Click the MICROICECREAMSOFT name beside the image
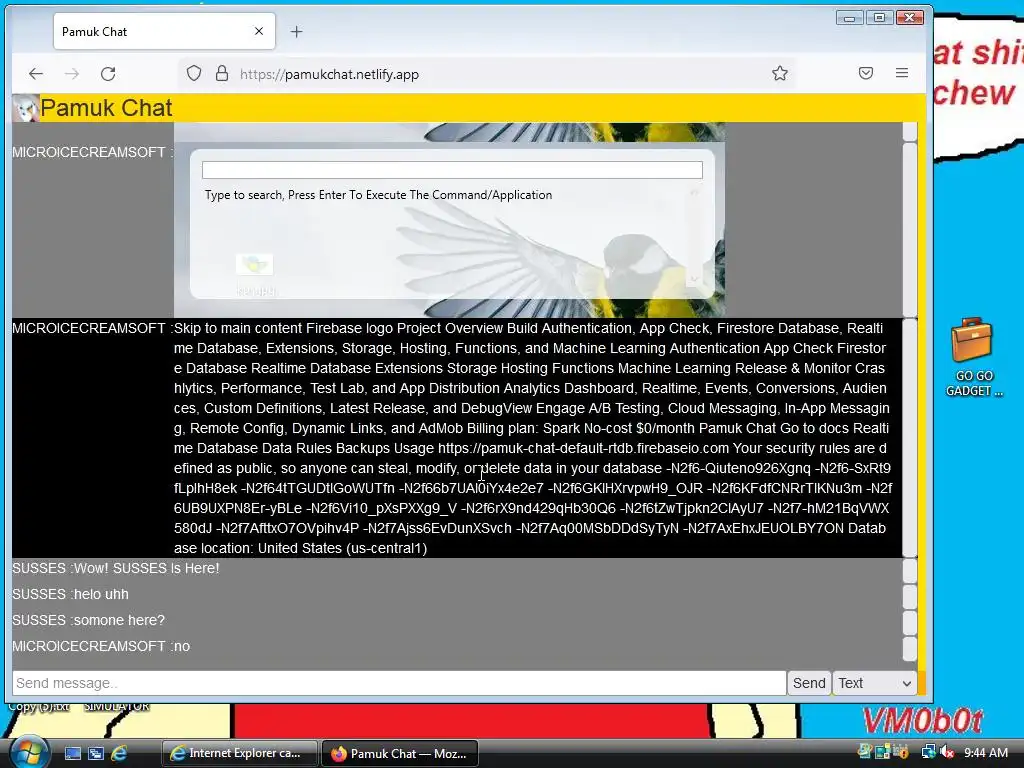Viewport: 1024px width, 768px height. point(89,152)
